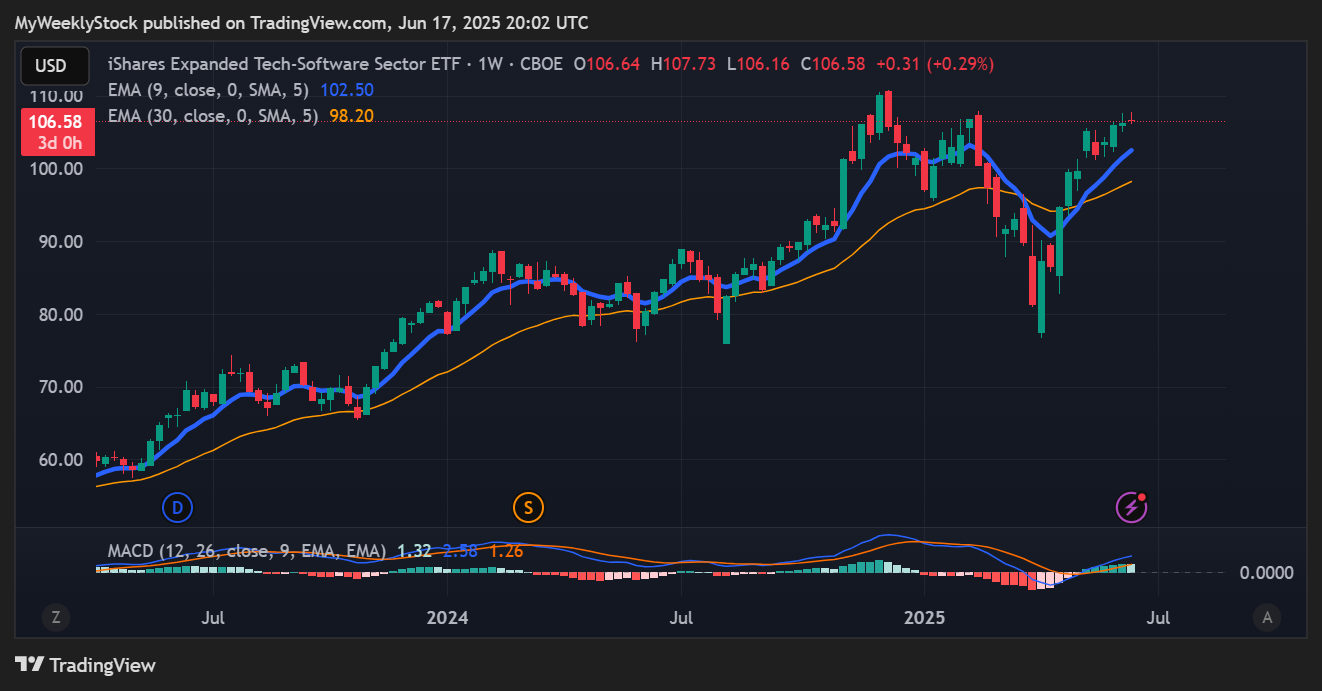Click the red 106.58 price label
1322x691 pixels.
coord(58,132)
